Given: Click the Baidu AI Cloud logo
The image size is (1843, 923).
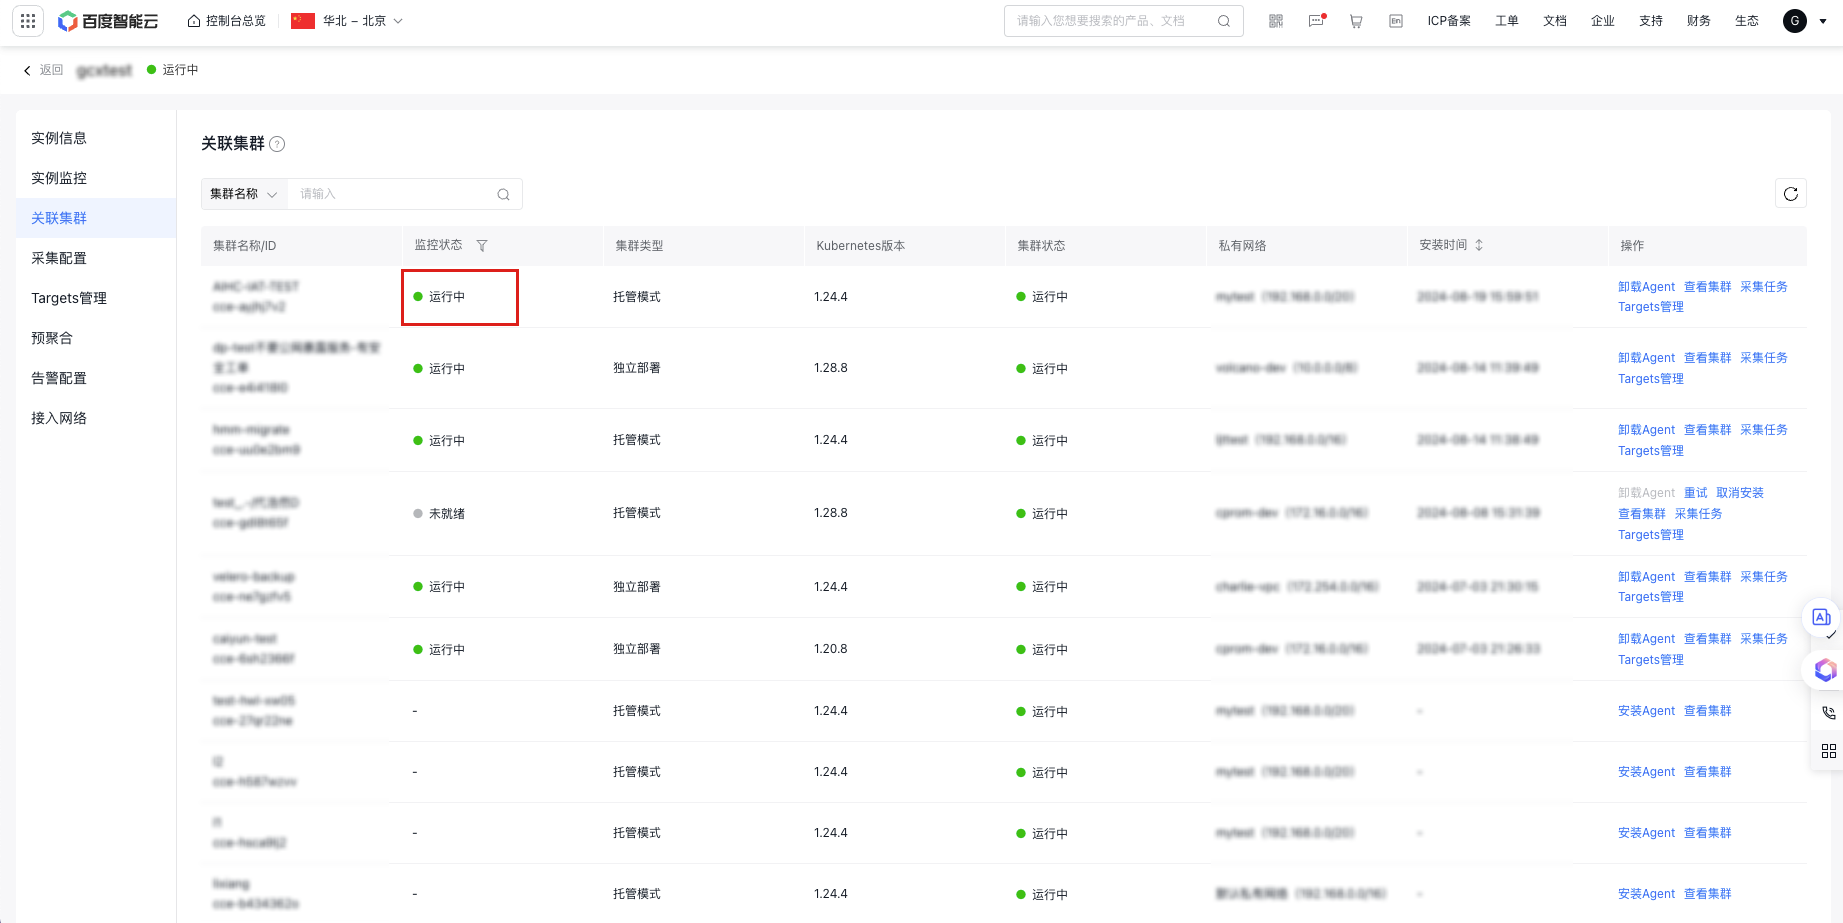Looking at the screenshot, I should pyautogui.click(x=108, y=21).
